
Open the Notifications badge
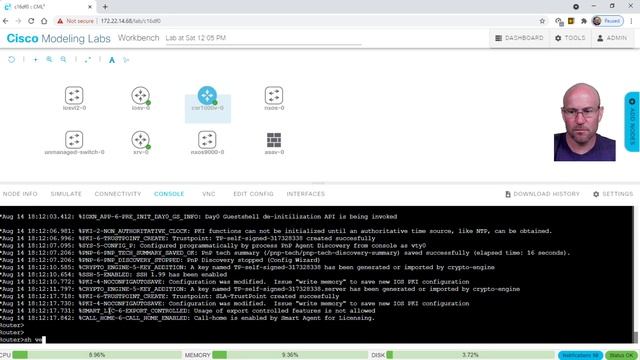click(580, 355)
